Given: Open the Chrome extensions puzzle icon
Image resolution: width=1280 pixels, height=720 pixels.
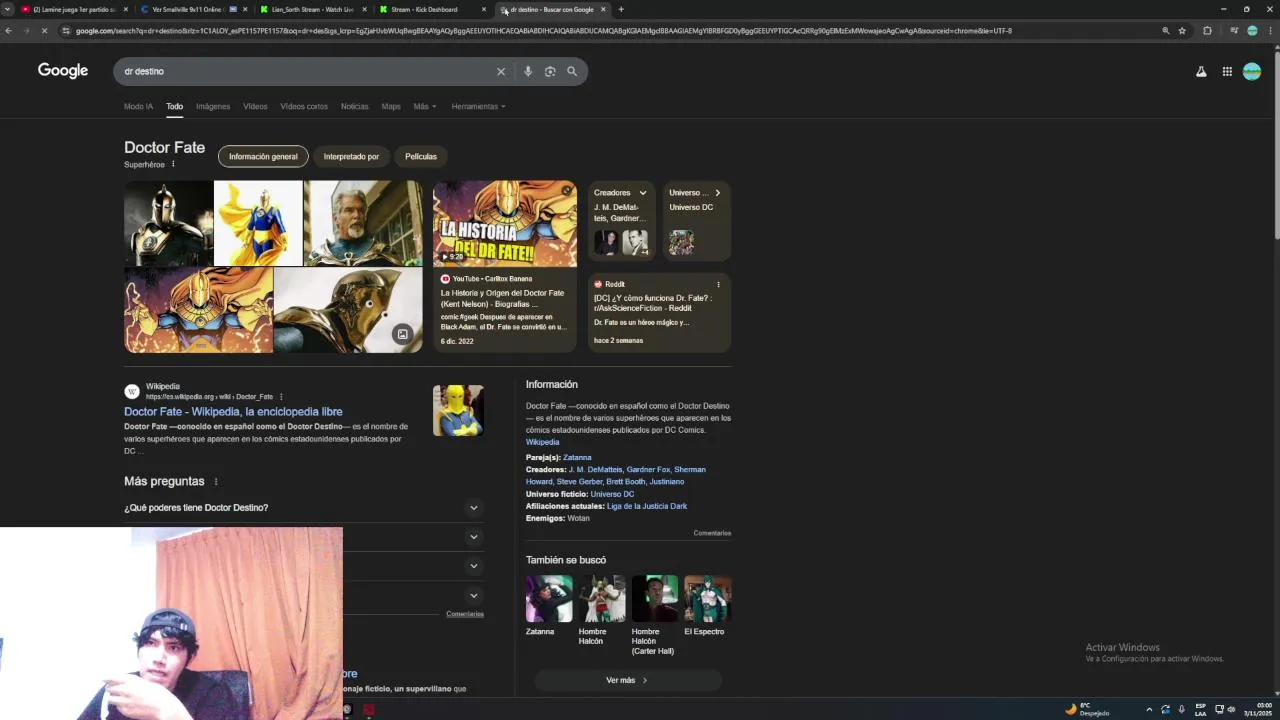Looking at the screenshot, I should 1207,31.
